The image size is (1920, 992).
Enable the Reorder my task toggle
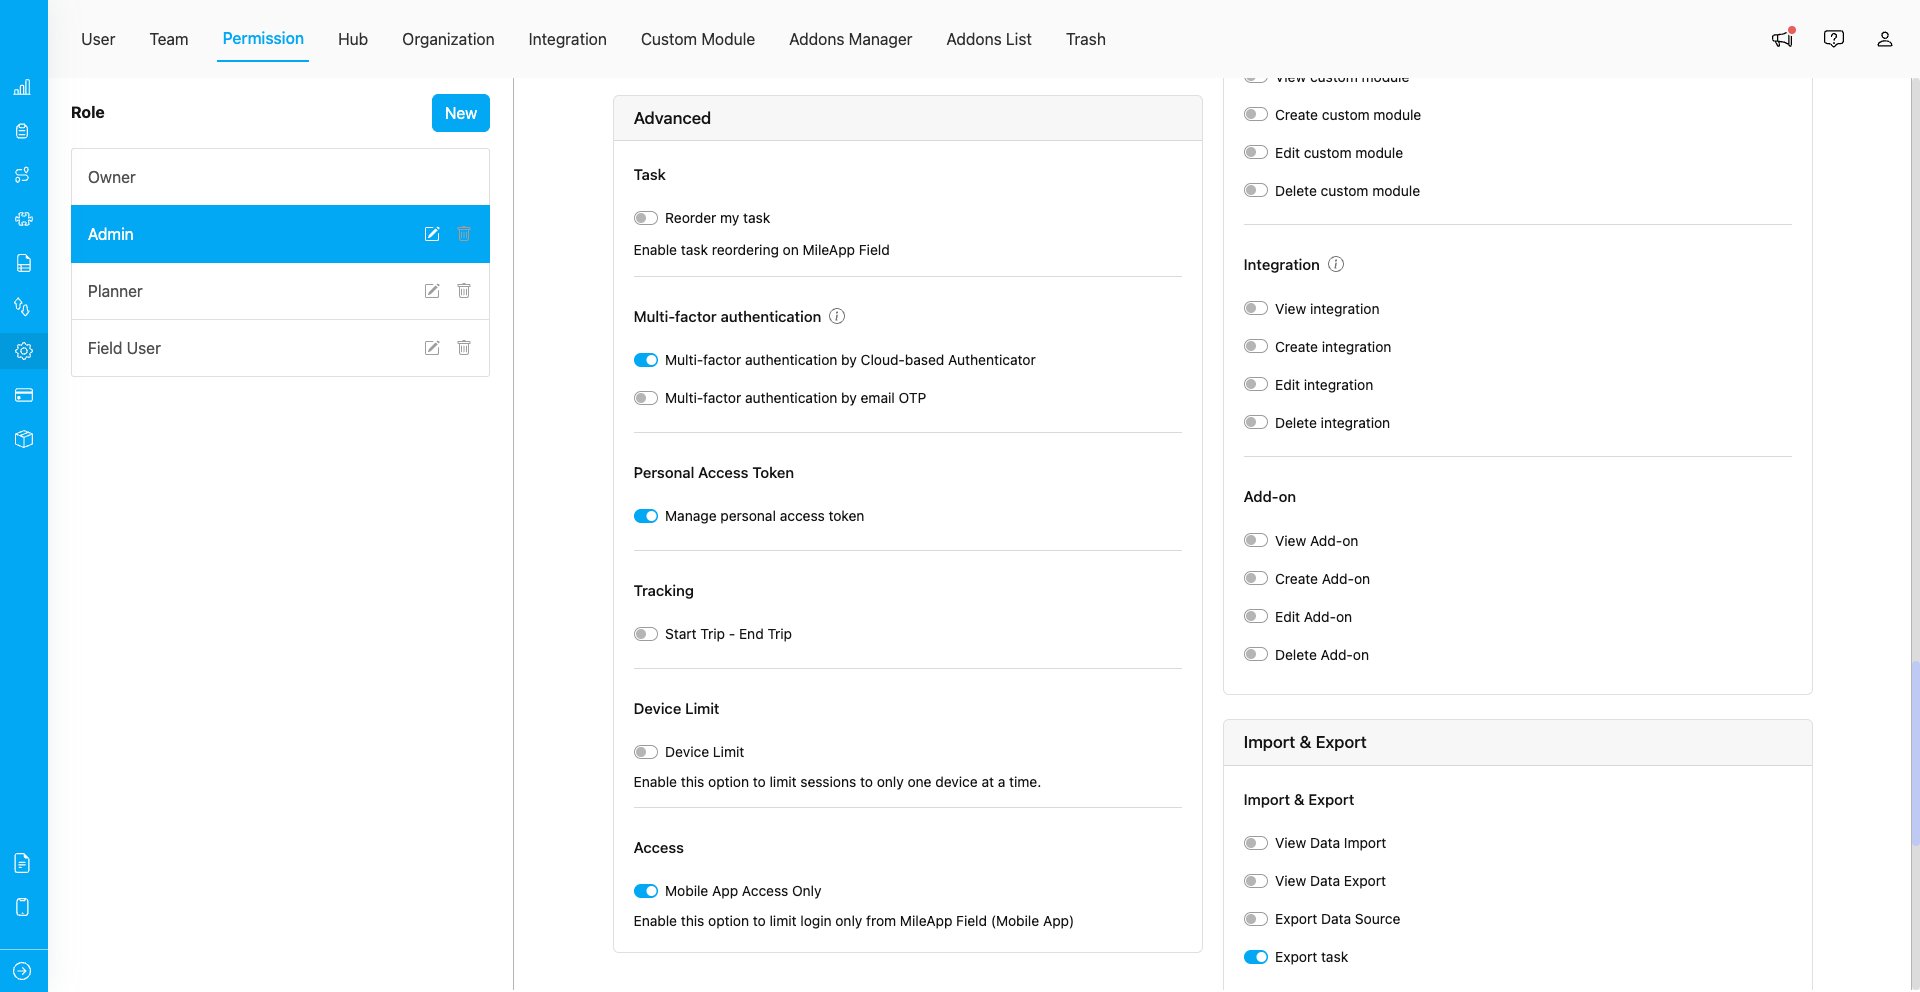[x=646, y=218]
